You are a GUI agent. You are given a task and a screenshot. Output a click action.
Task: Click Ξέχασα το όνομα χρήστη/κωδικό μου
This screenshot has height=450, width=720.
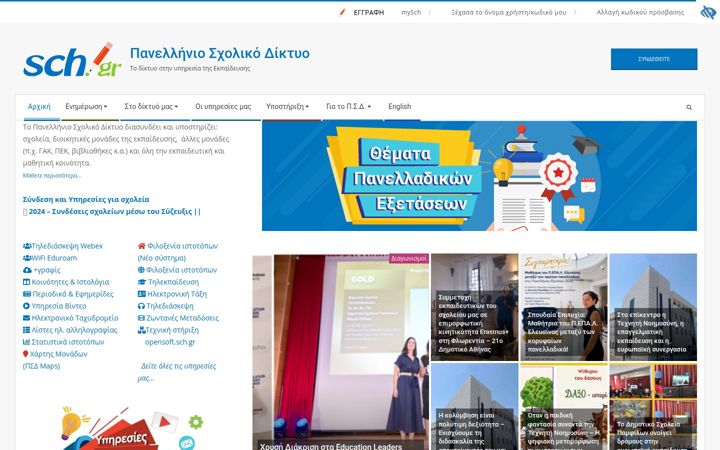point(509,12)
